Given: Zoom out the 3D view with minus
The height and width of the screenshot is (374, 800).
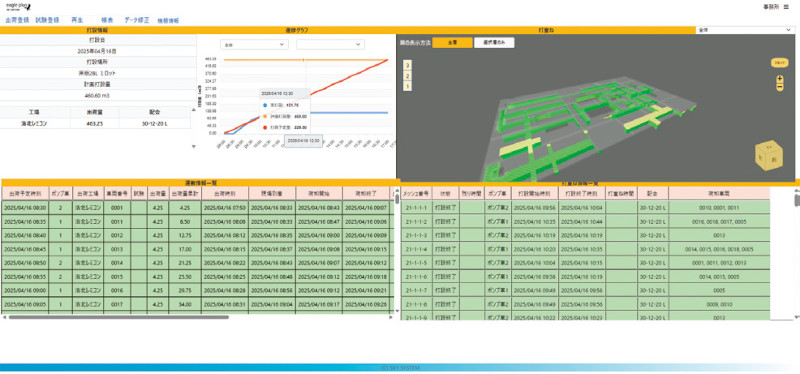Looking at the screenshot, I should pos(780,88).
